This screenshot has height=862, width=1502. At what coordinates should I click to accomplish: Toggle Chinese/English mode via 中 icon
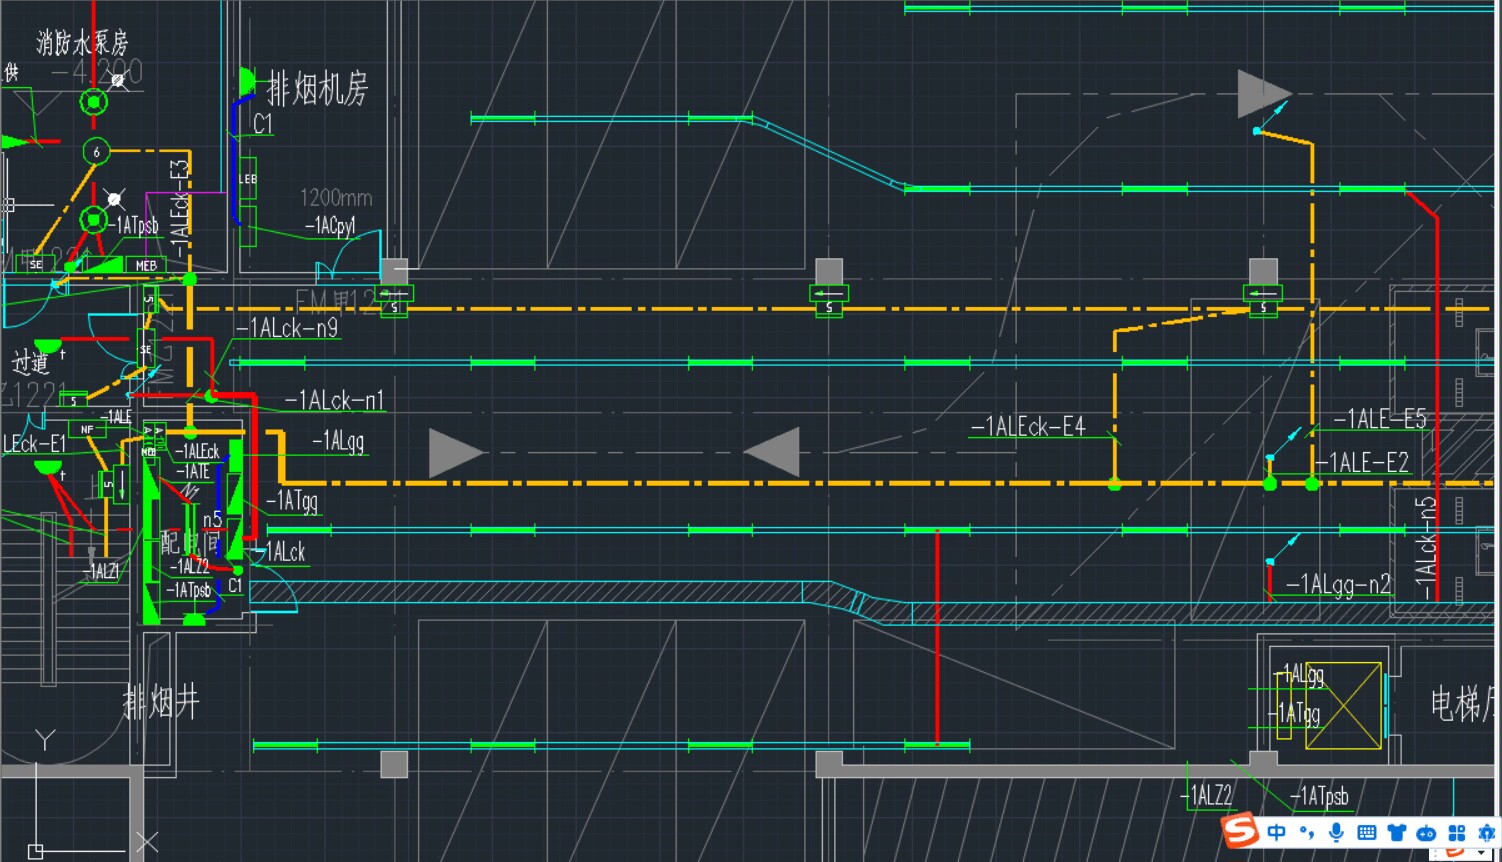[1277, 832]
